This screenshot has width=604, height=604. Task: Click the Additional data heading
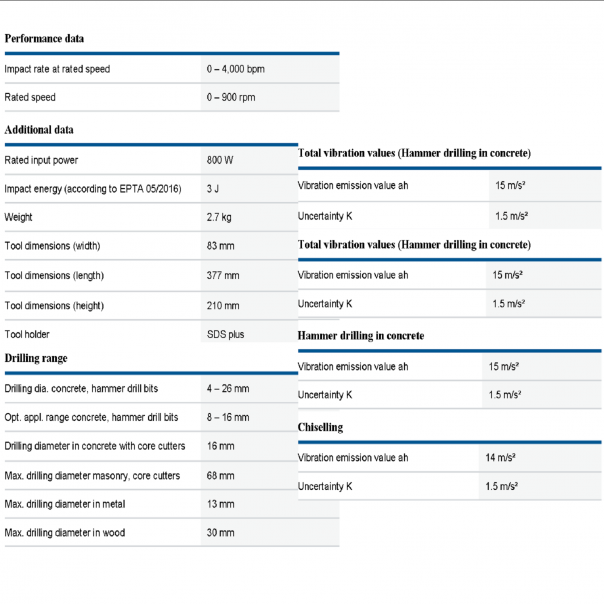click(x=39, y=130)
